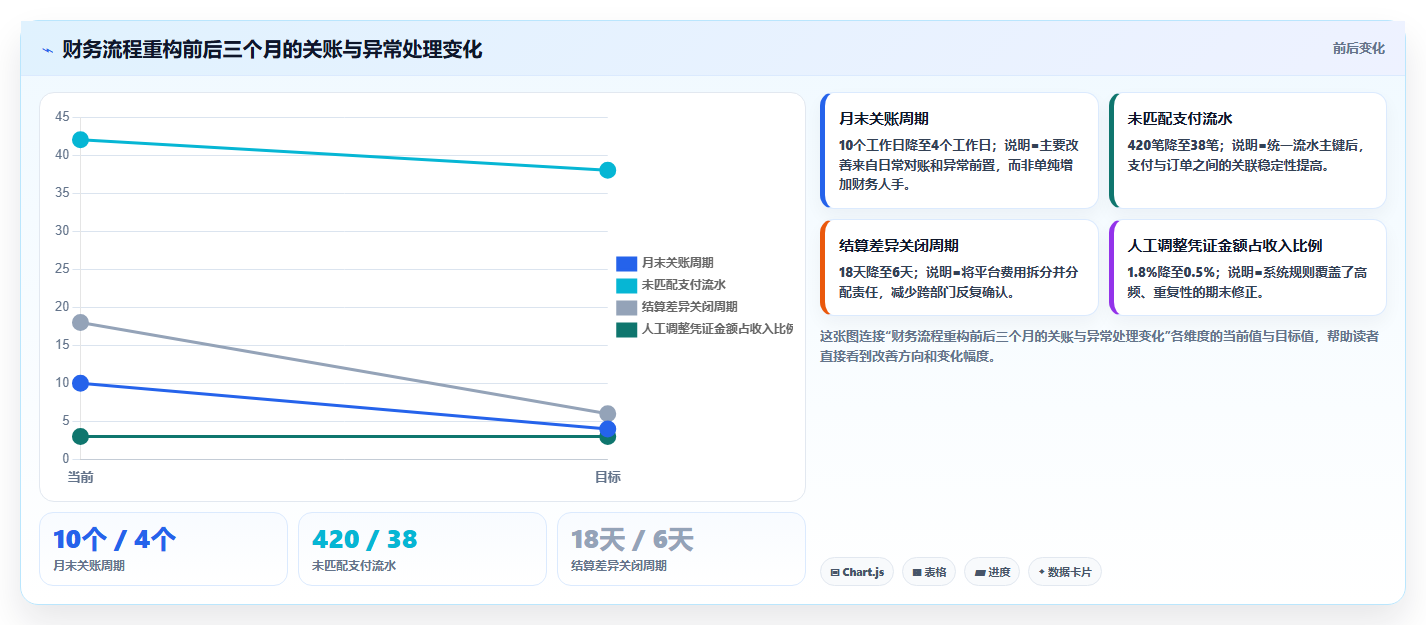This screenshot has height=625, width=1426.
Task: Open the 月末关账周期 info card
Action: [959, 151]
